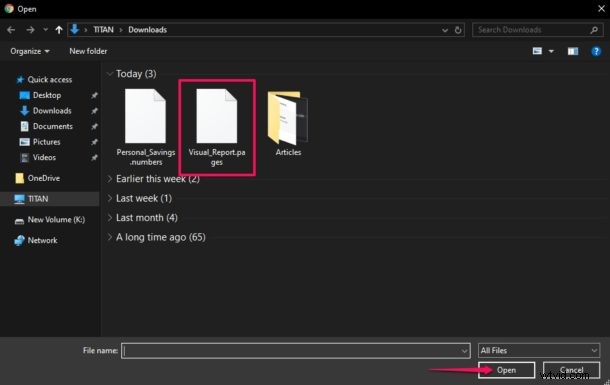
Task: Change the view layout icon
Action: pos(537,51)
